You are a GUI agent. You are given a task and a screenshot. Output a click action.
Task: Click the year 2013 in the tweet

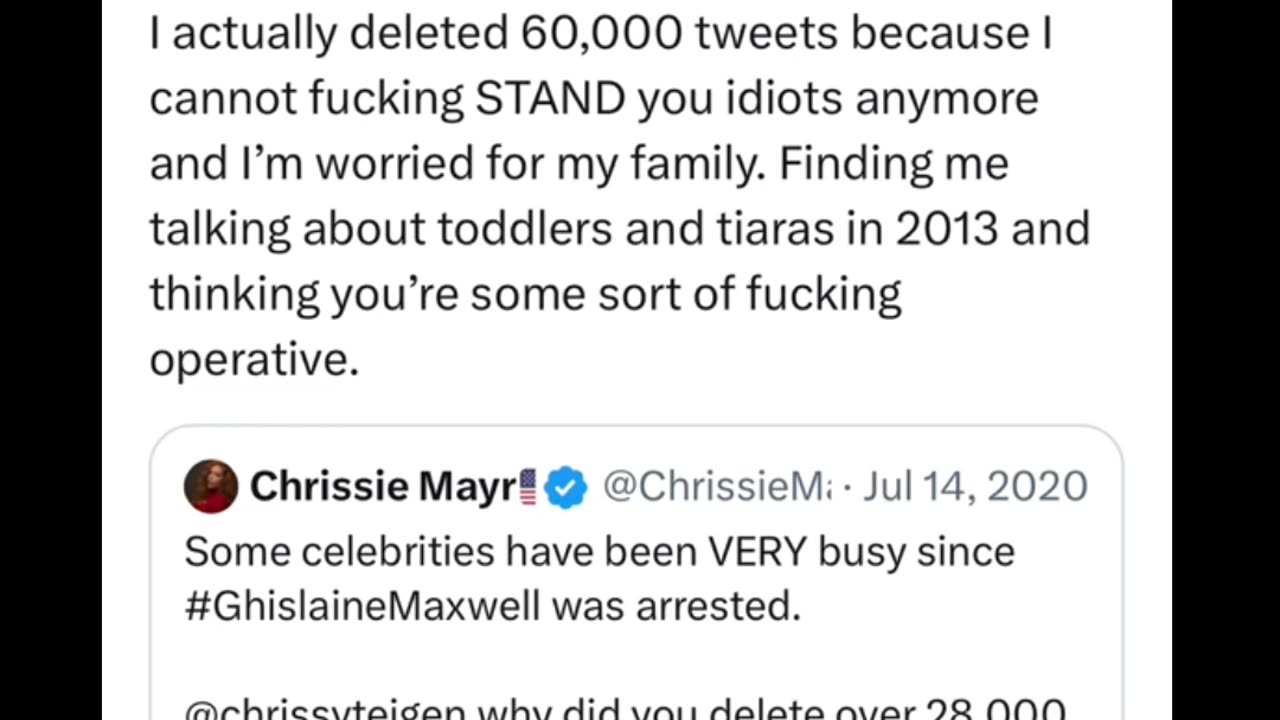pos(946,229)
